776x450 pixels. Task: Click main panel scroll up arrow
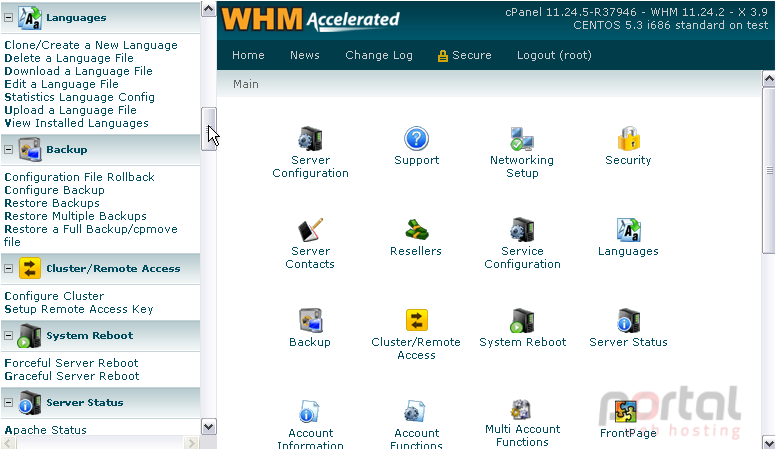pyautogui.click(x=769, y=79)
